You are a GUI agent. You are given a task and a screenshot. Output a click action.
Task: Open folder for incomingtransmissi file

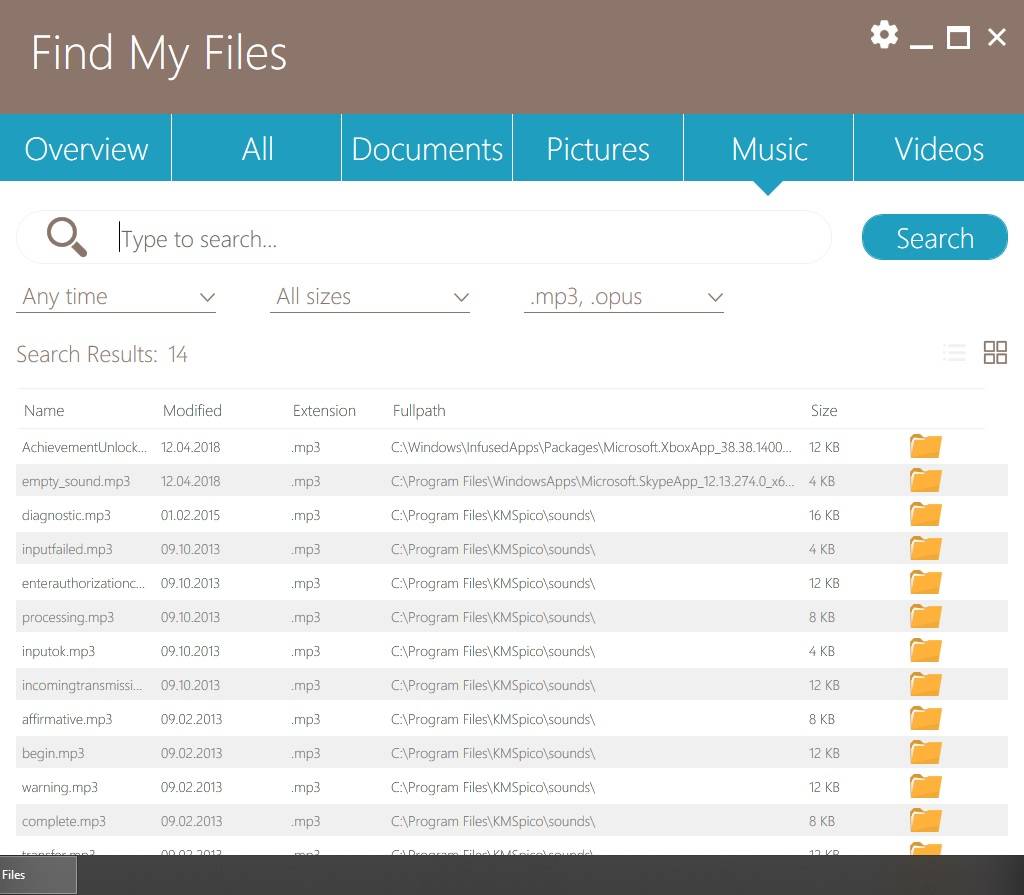tap(925, 684)
